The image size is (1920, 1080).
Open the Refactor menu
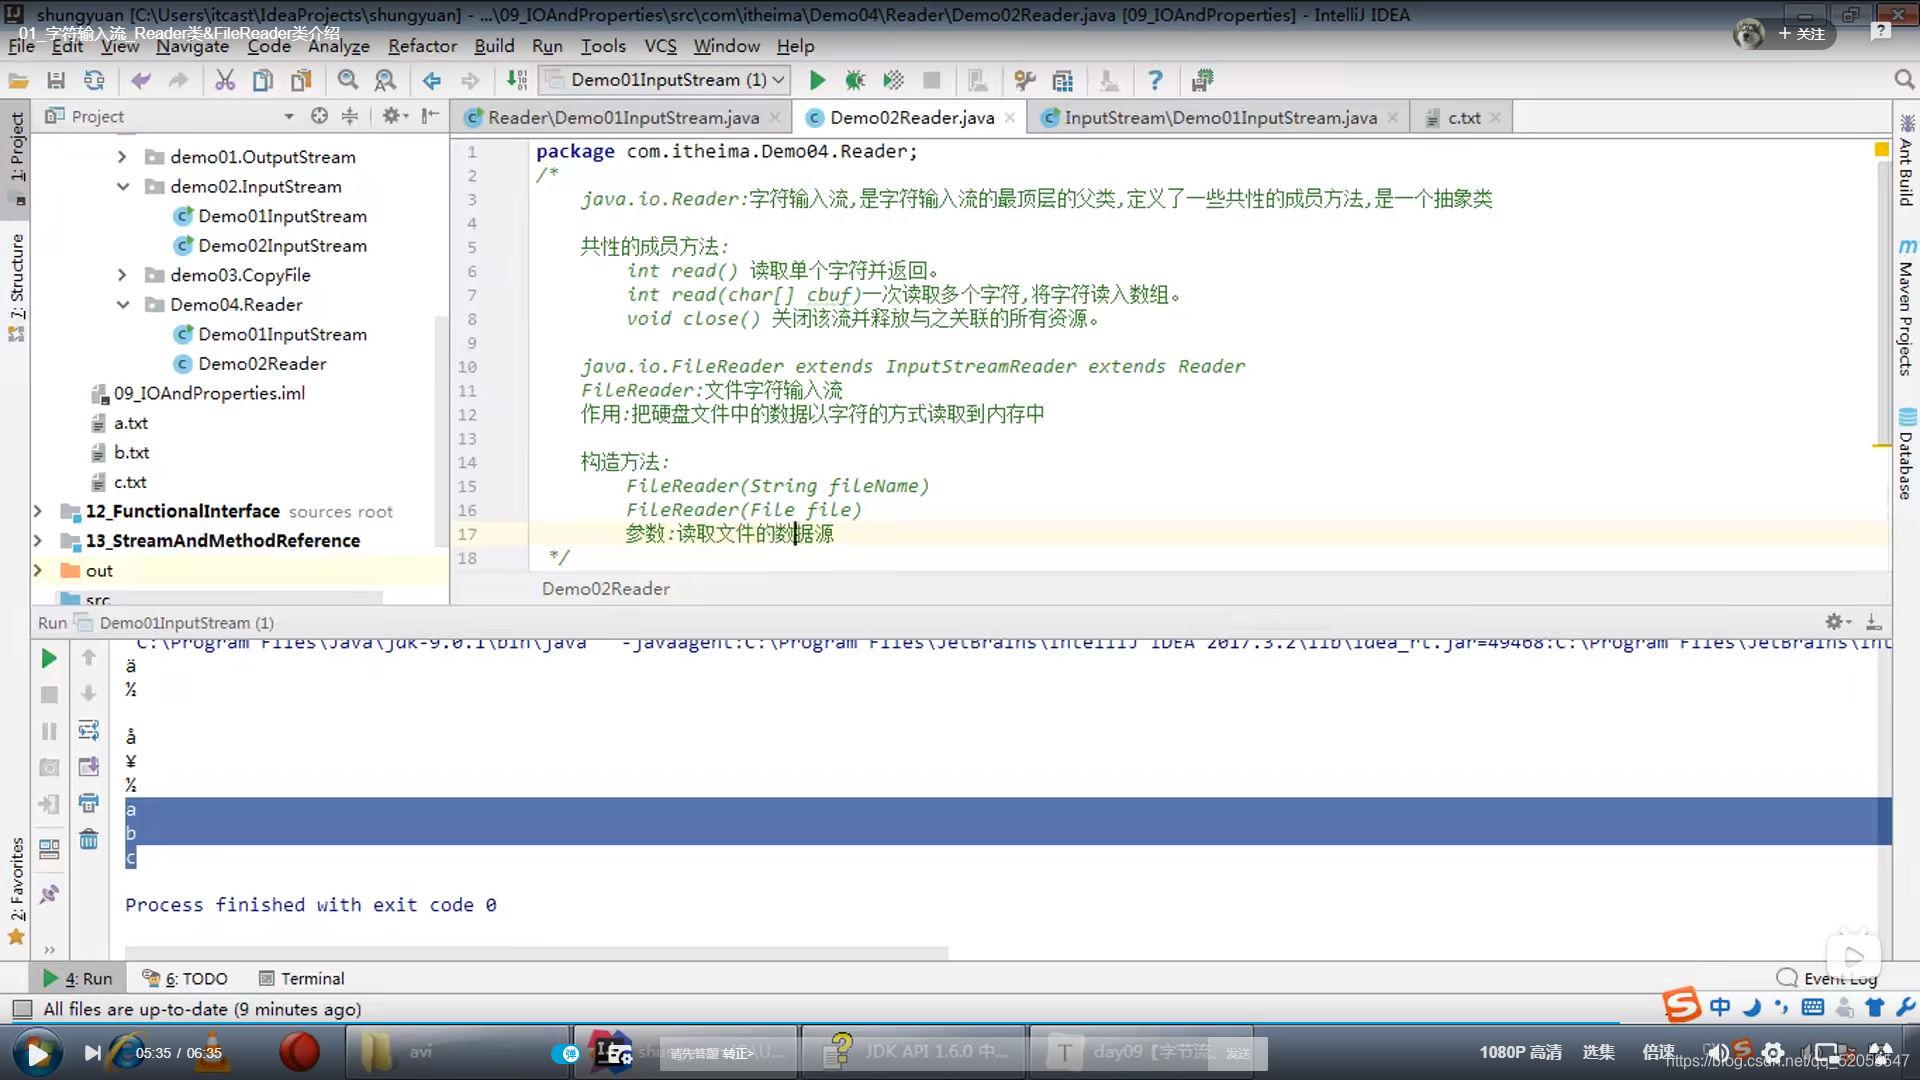tap(422, 46)
